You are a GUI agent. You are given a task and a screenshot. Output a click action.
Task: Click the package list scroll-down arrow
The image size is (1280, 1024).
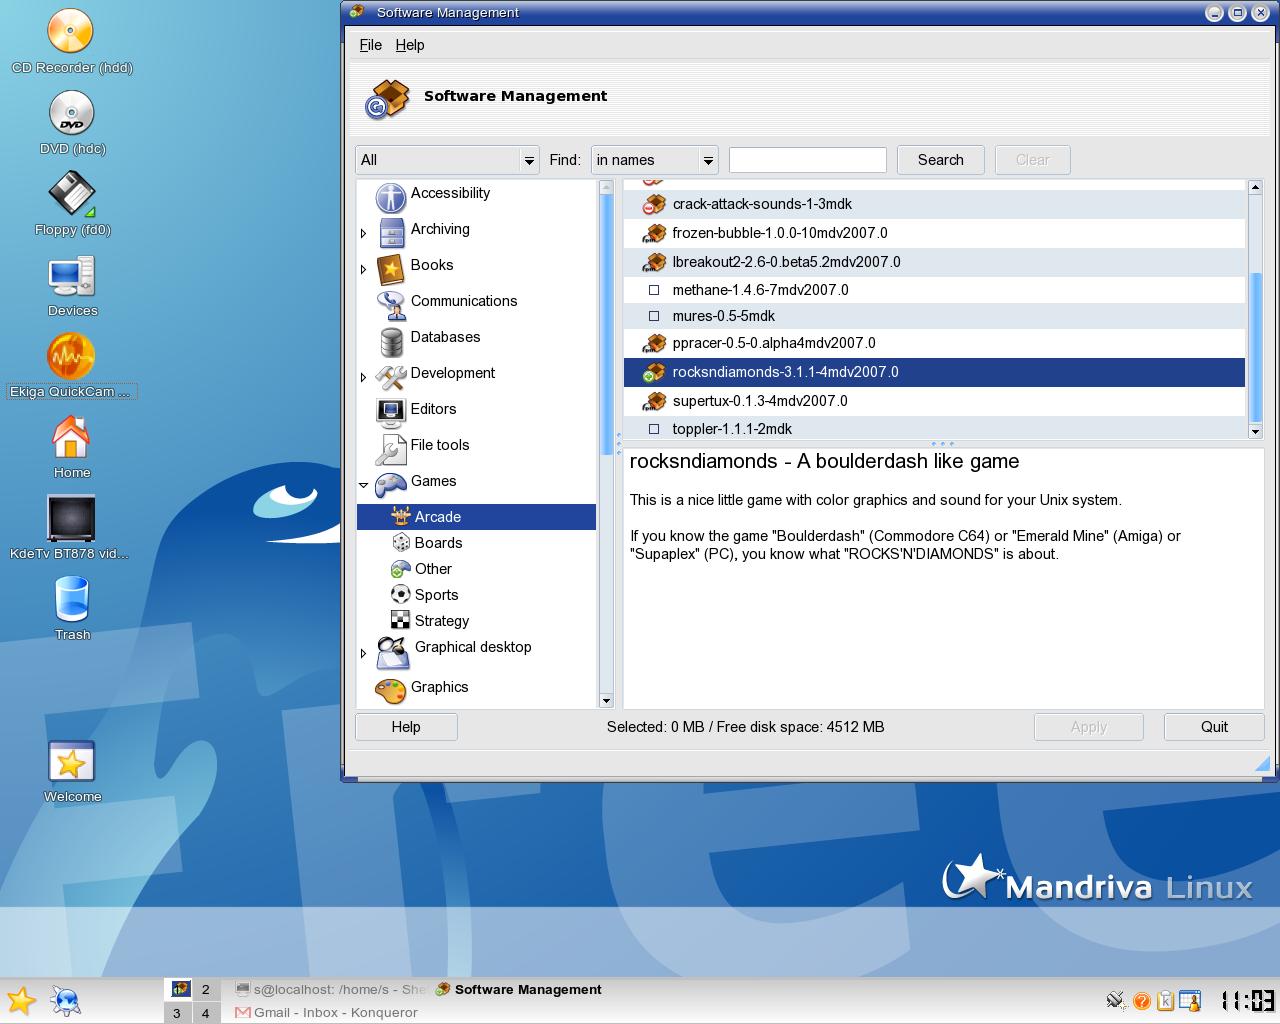[1256, 431]
